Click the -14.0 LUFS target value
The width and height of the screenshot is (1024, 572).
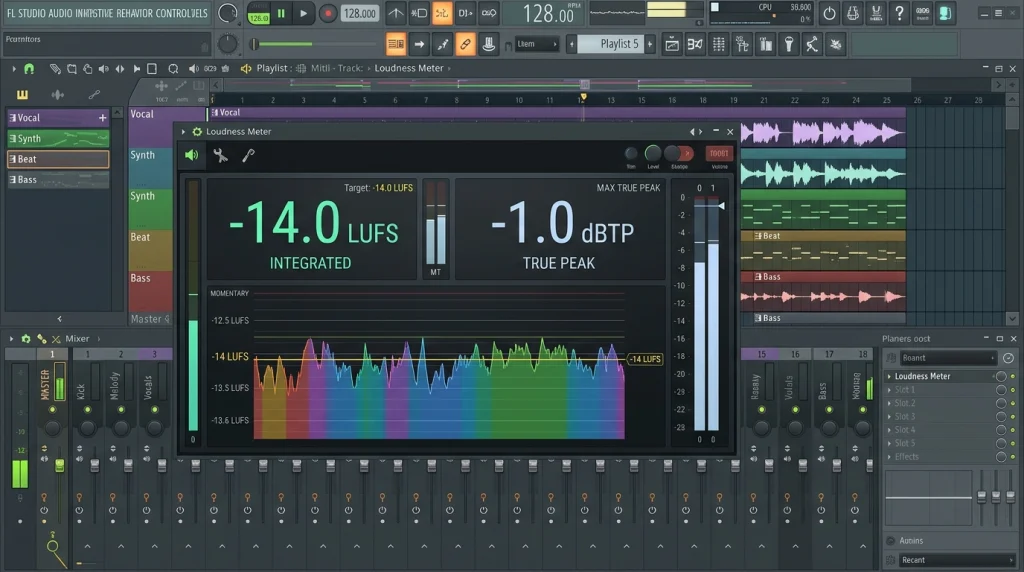[392, 187]
